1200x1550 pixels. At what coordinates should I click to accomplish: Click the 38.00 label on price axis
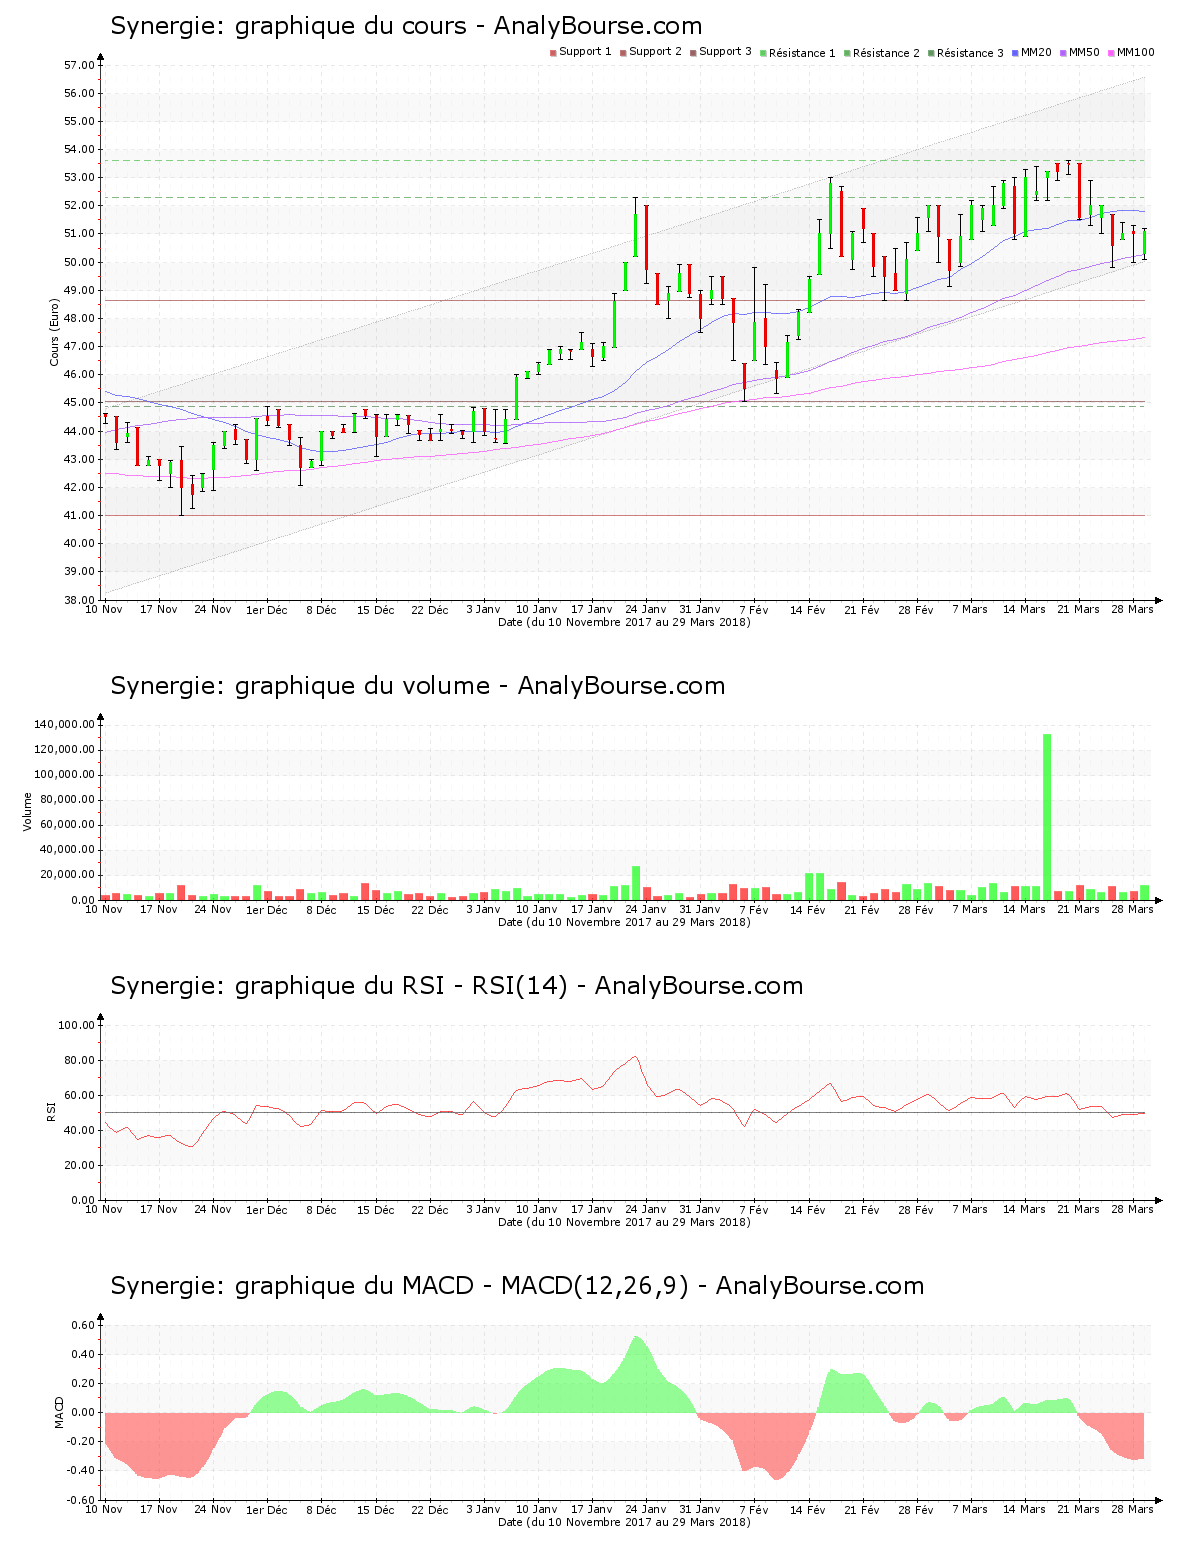click(x=79, y=600)
